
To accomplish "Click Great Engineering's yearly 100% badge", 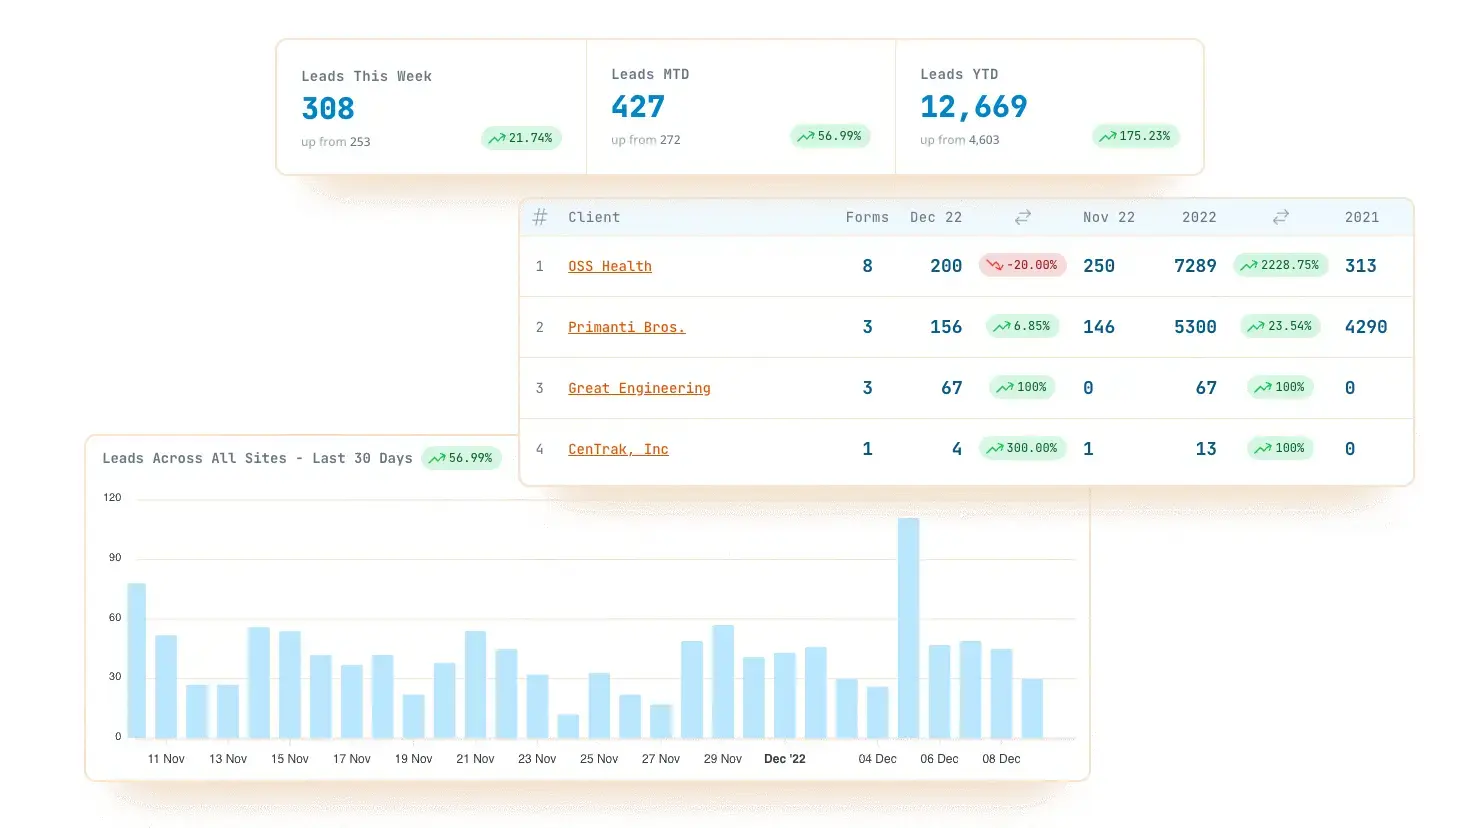I will [x=1280, y=387].
